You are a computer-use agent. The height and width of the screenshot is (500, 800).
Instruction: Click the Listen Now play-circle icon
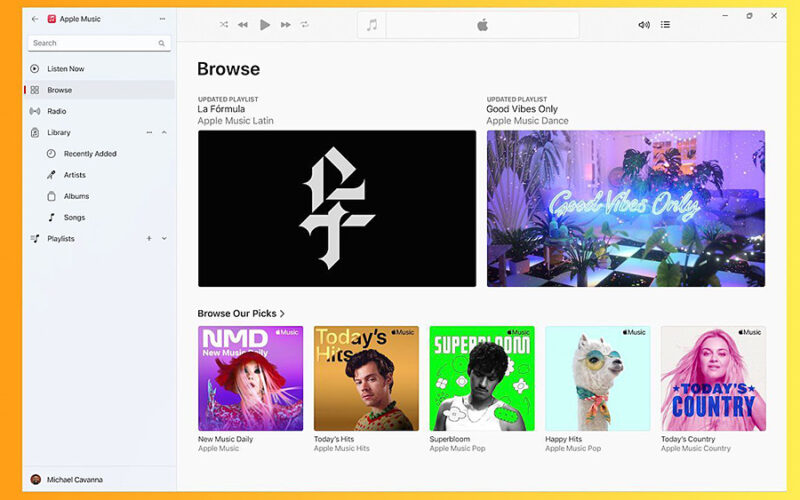point(35,68)
